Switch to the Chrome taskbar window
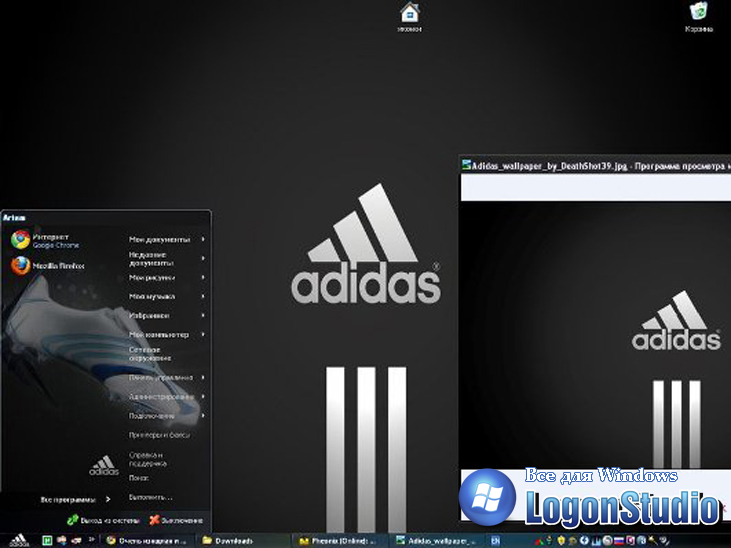 pyautogui.click(x=147, y=541)
